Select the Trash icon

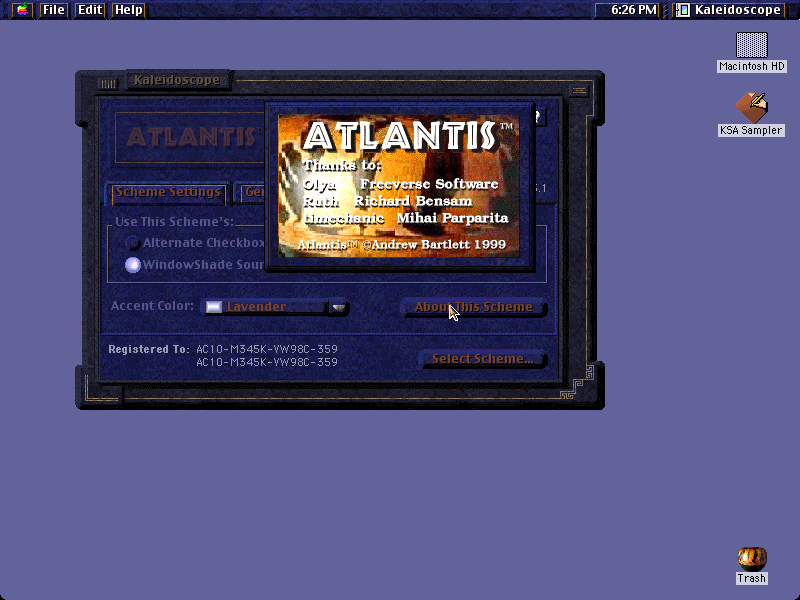[752, 565]
